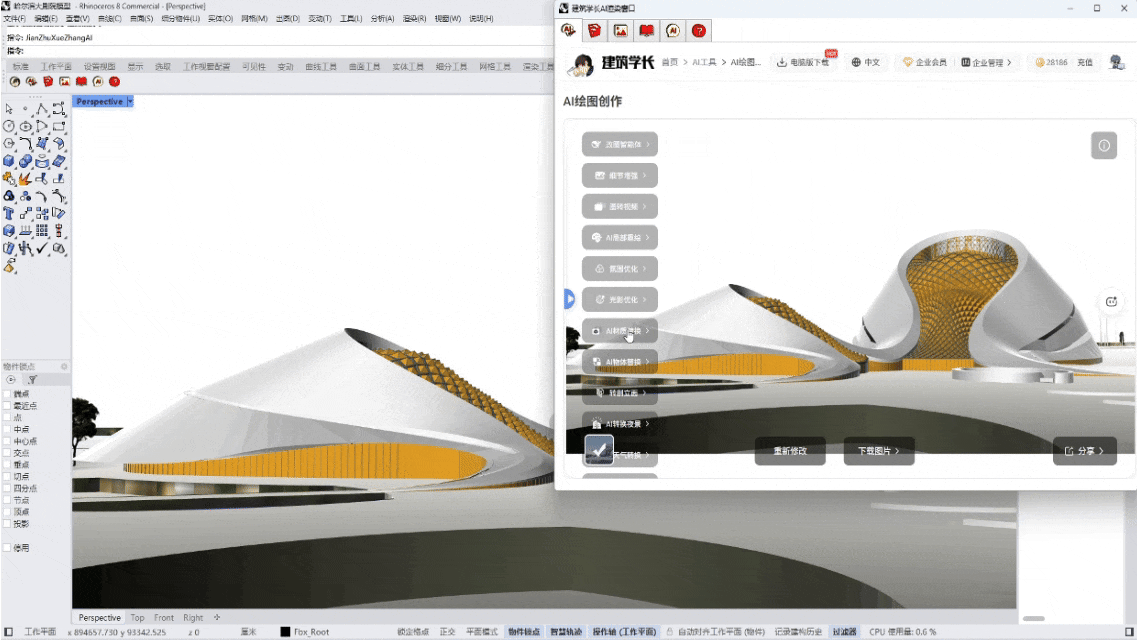Click the image icon in AI window toolbar
The width and height of the screenshot is (1138, 640).
pos(621,30)
